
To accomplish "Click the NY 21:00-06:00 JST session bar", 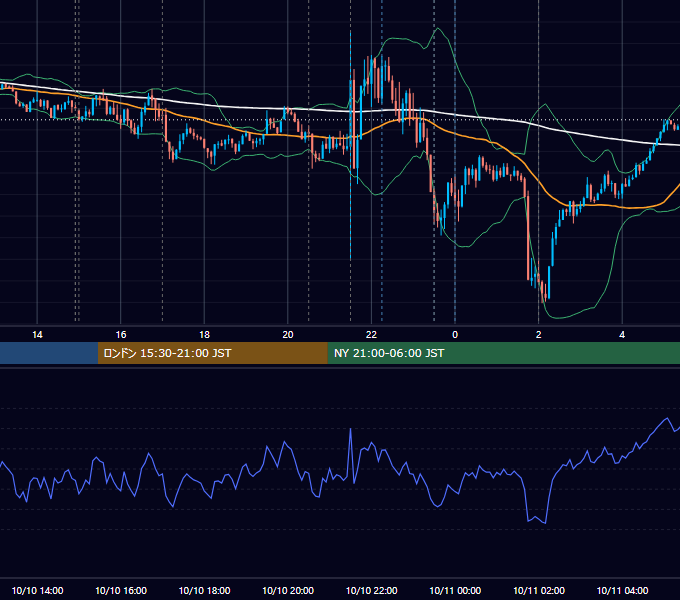I will click(503, 353).
